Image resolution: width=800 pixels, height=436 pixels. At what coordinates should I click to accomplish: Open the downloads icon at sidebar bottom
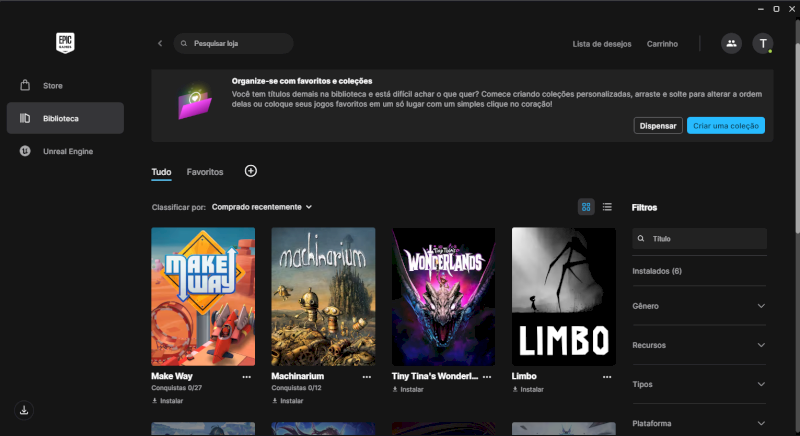coord(24,411)
